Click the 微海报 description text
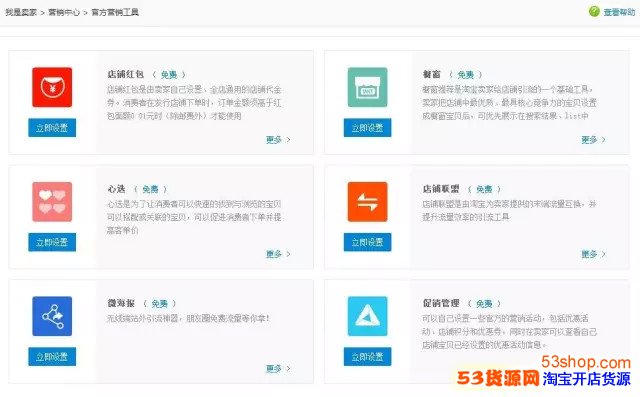 coord(188,318)
